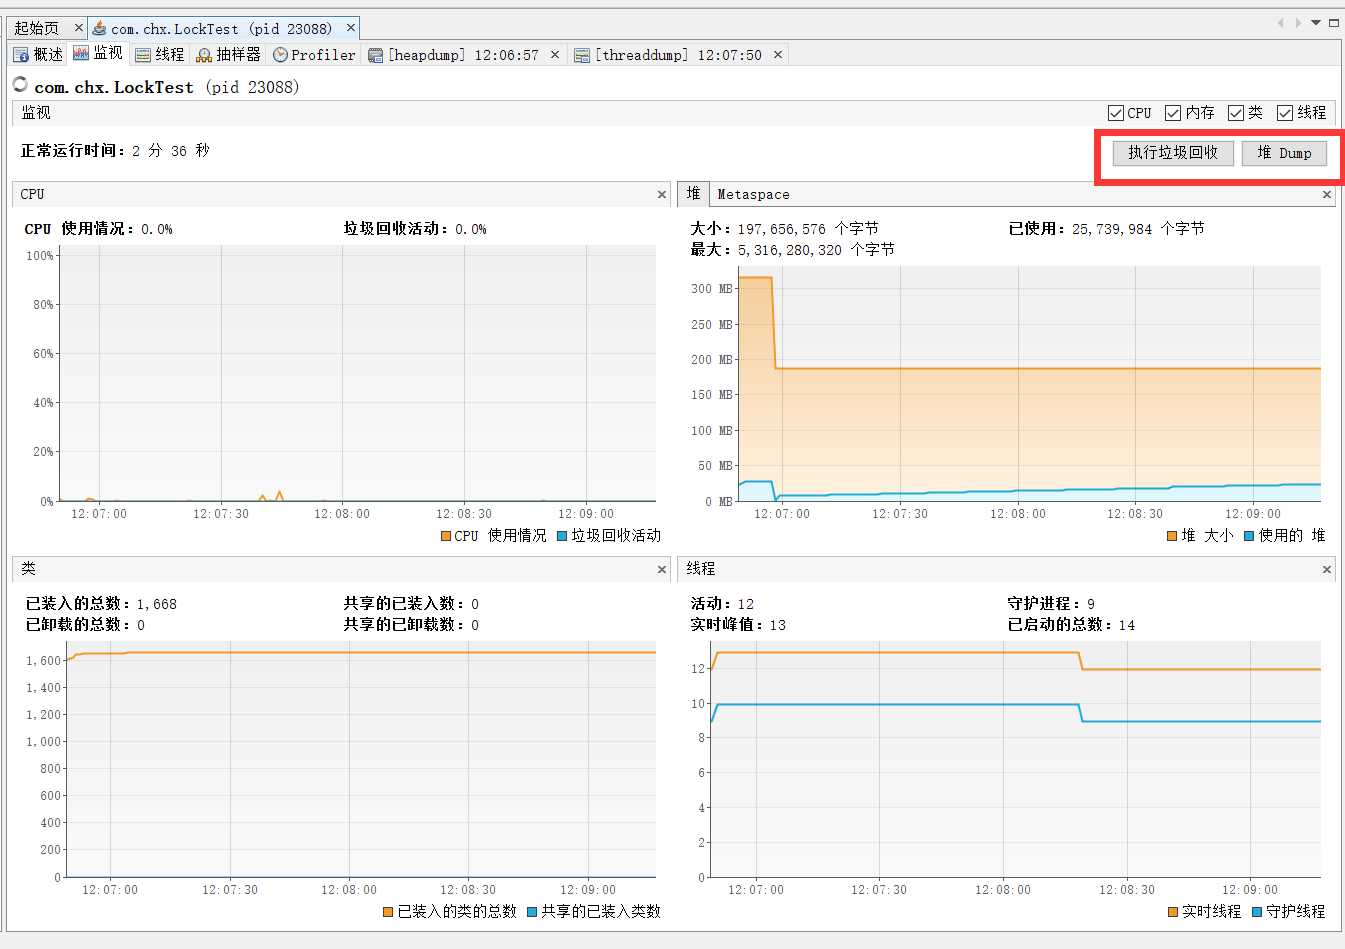Close the 类 chart panel

click(662, 570)
